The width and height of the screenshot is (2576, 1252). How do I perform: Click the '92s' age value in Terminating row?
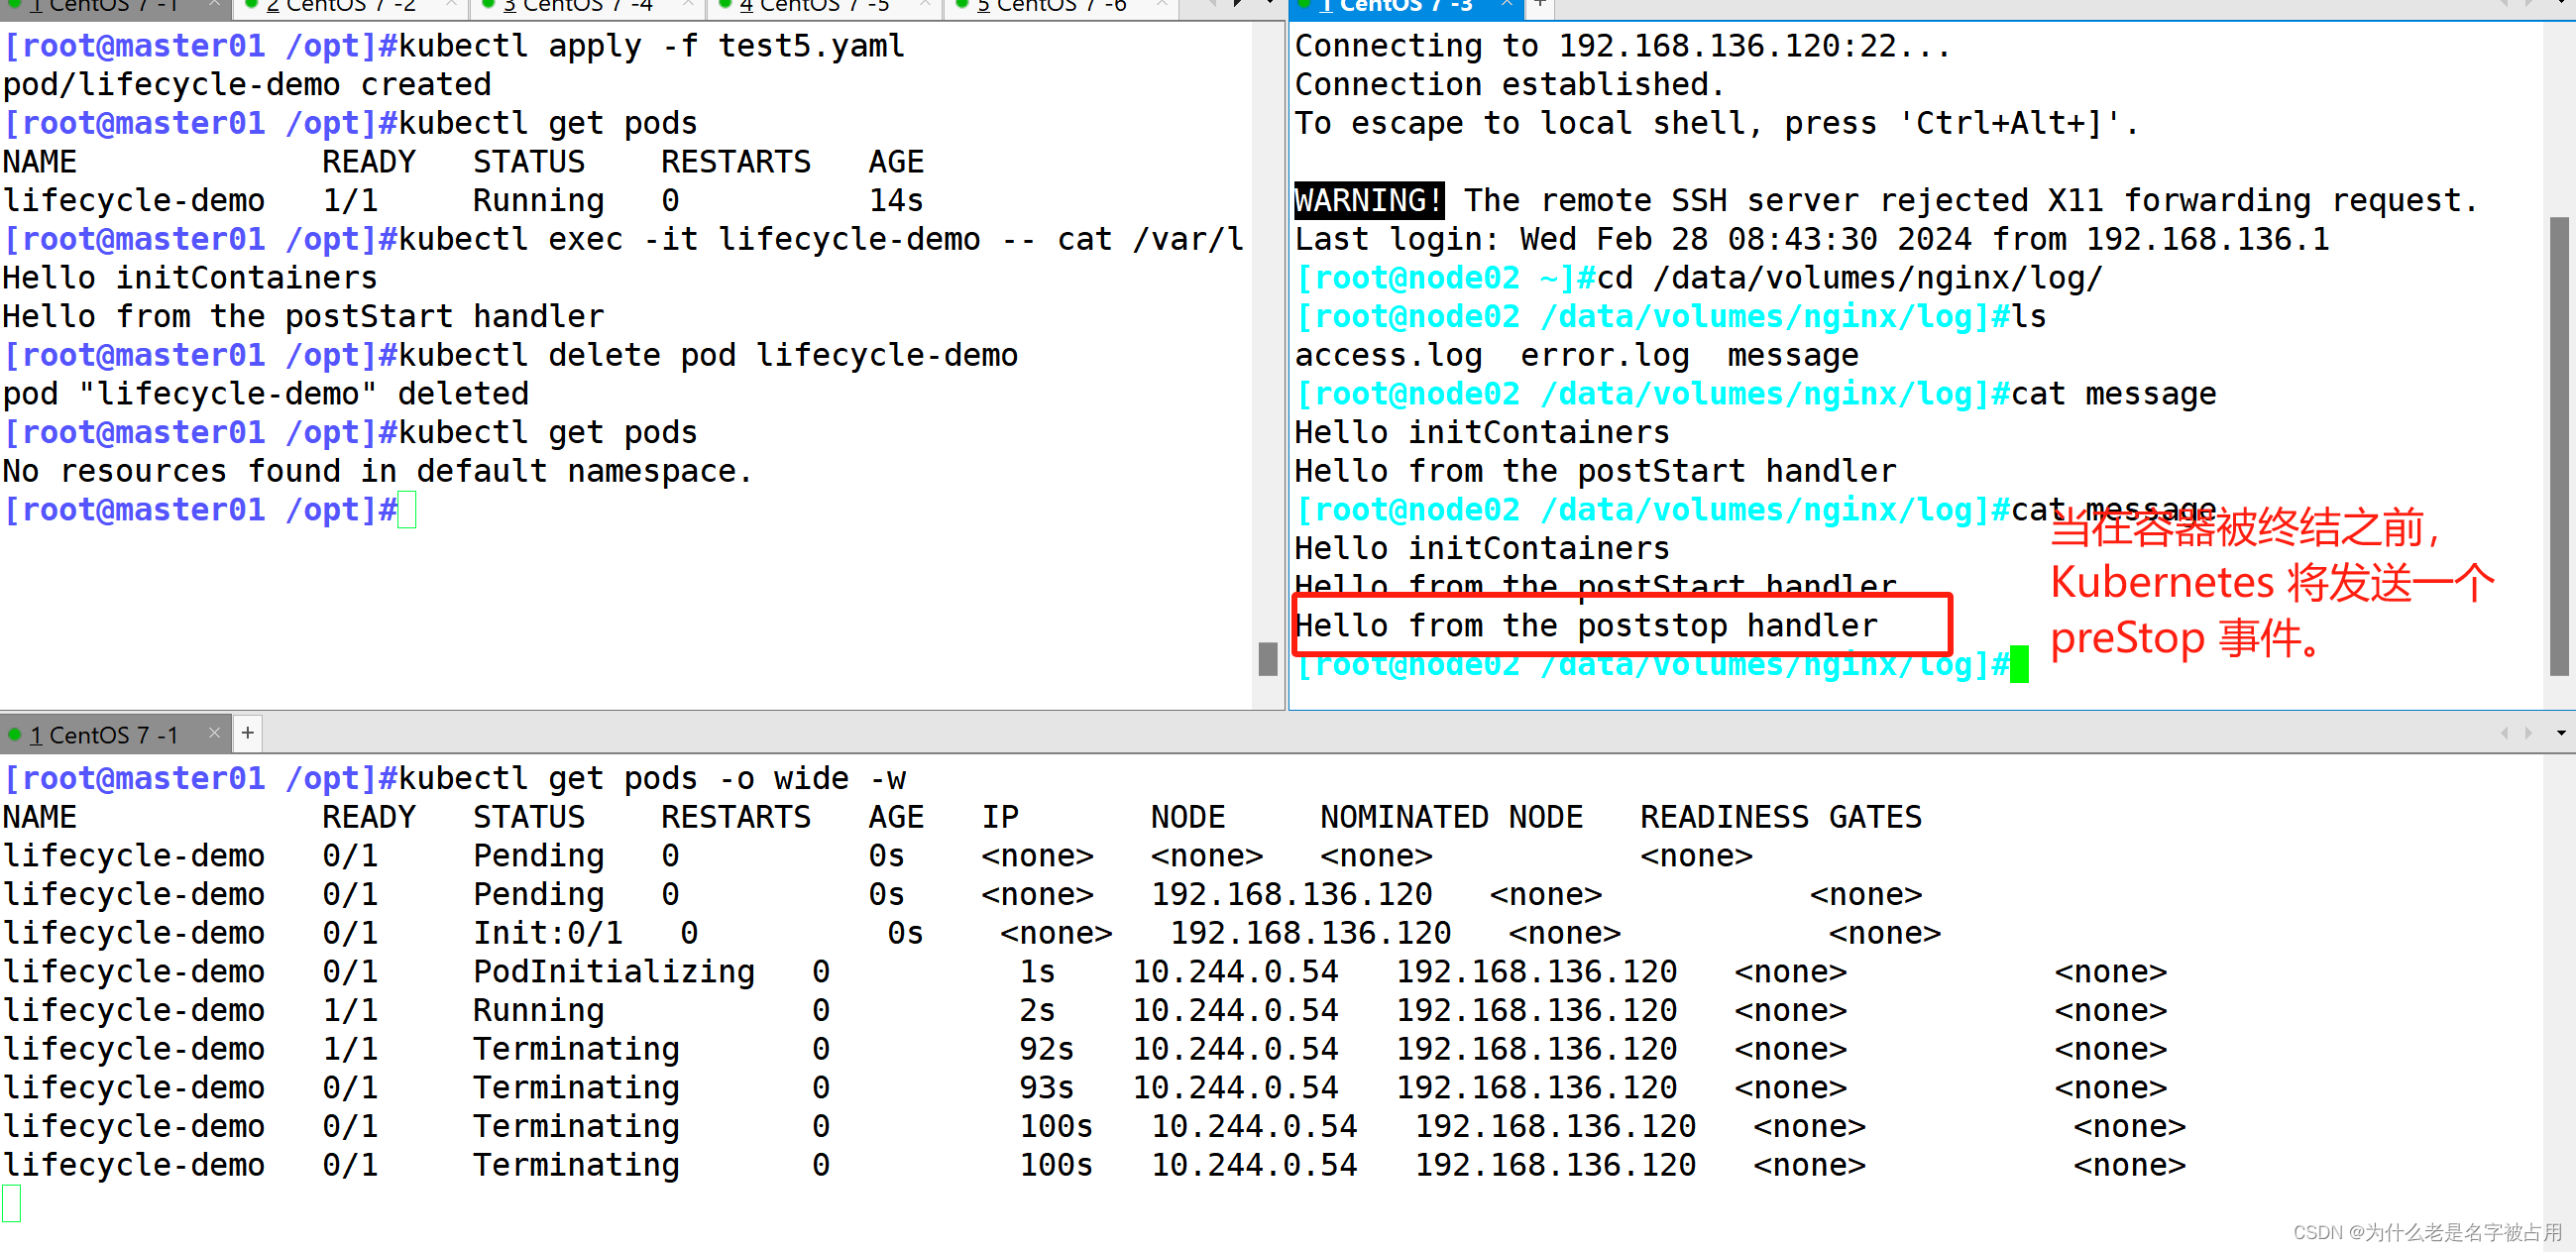click(1046, 1049)
